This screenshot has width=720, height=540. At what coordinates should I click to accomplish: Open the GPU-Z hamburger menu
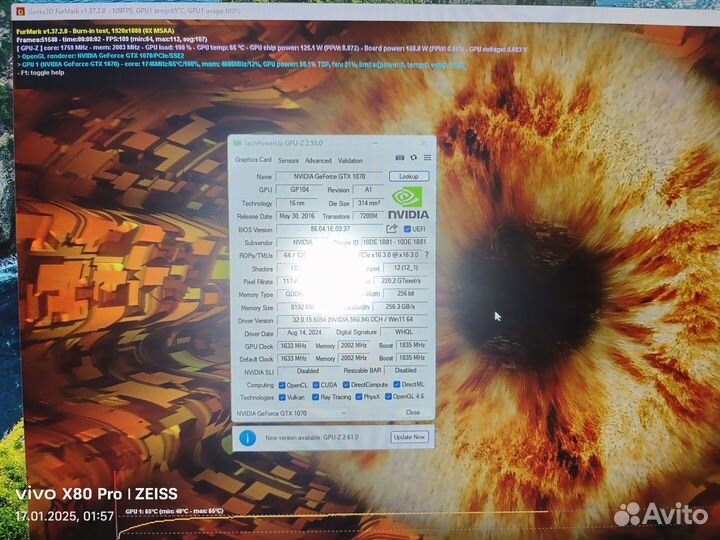pyautogui.click(x=428, y=158)
